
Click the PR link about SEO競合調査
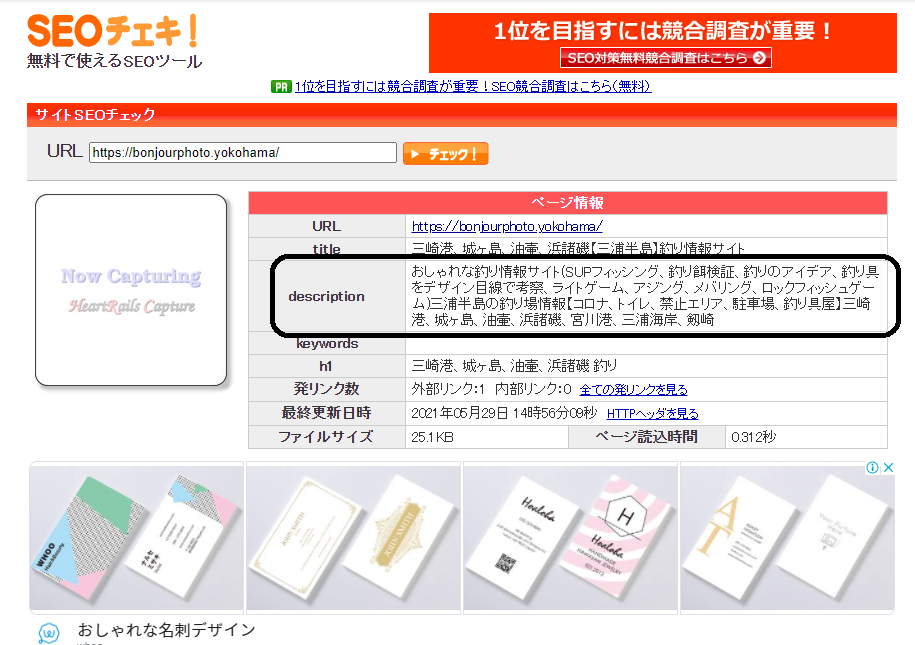[x=469, y=87]
